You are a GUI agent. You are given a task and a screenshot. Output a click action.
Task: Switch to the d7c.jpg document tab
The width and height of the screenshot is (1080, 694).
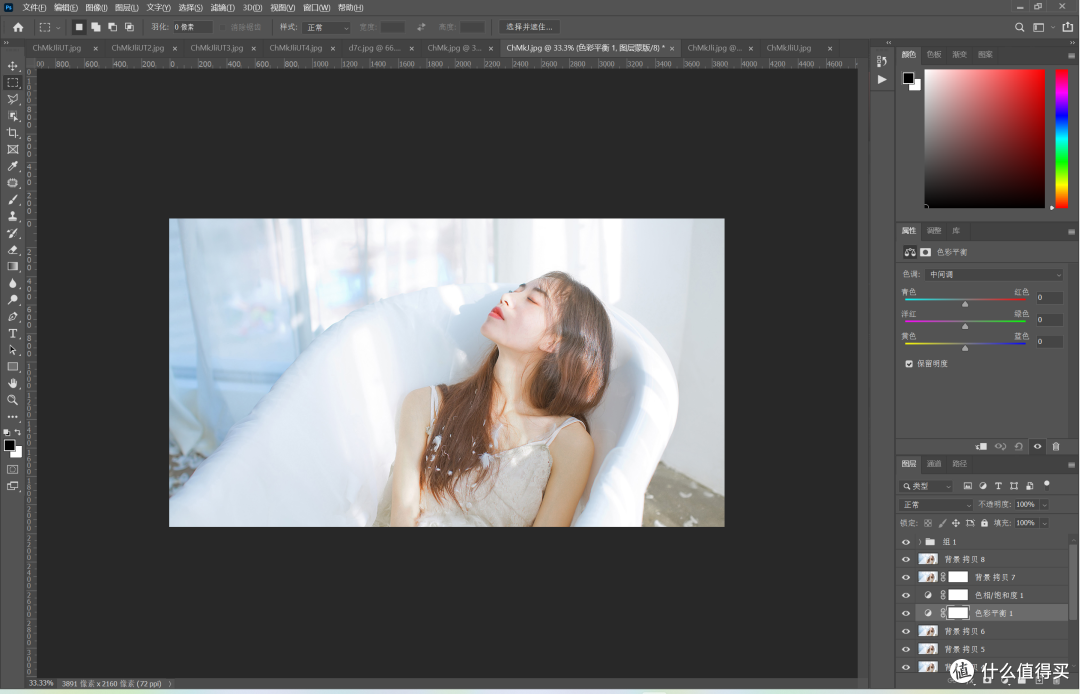(374, 48)
